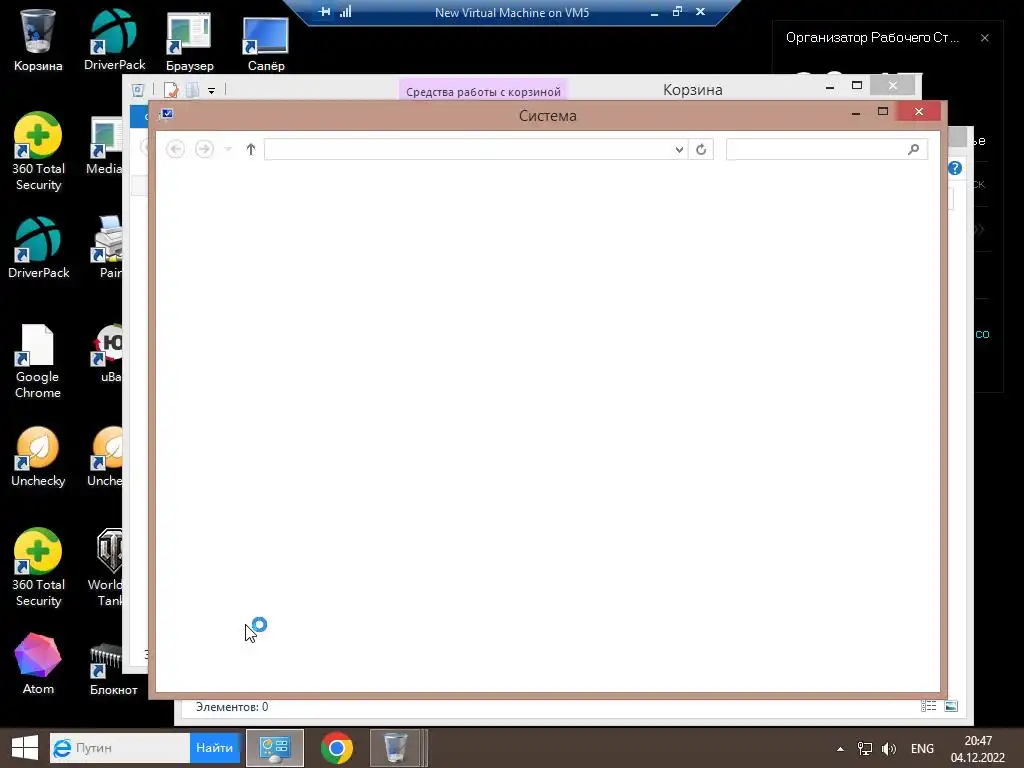Open the clock showing 20:47
The width and height of the screenshot is (1024, 768).
point(978,749)
